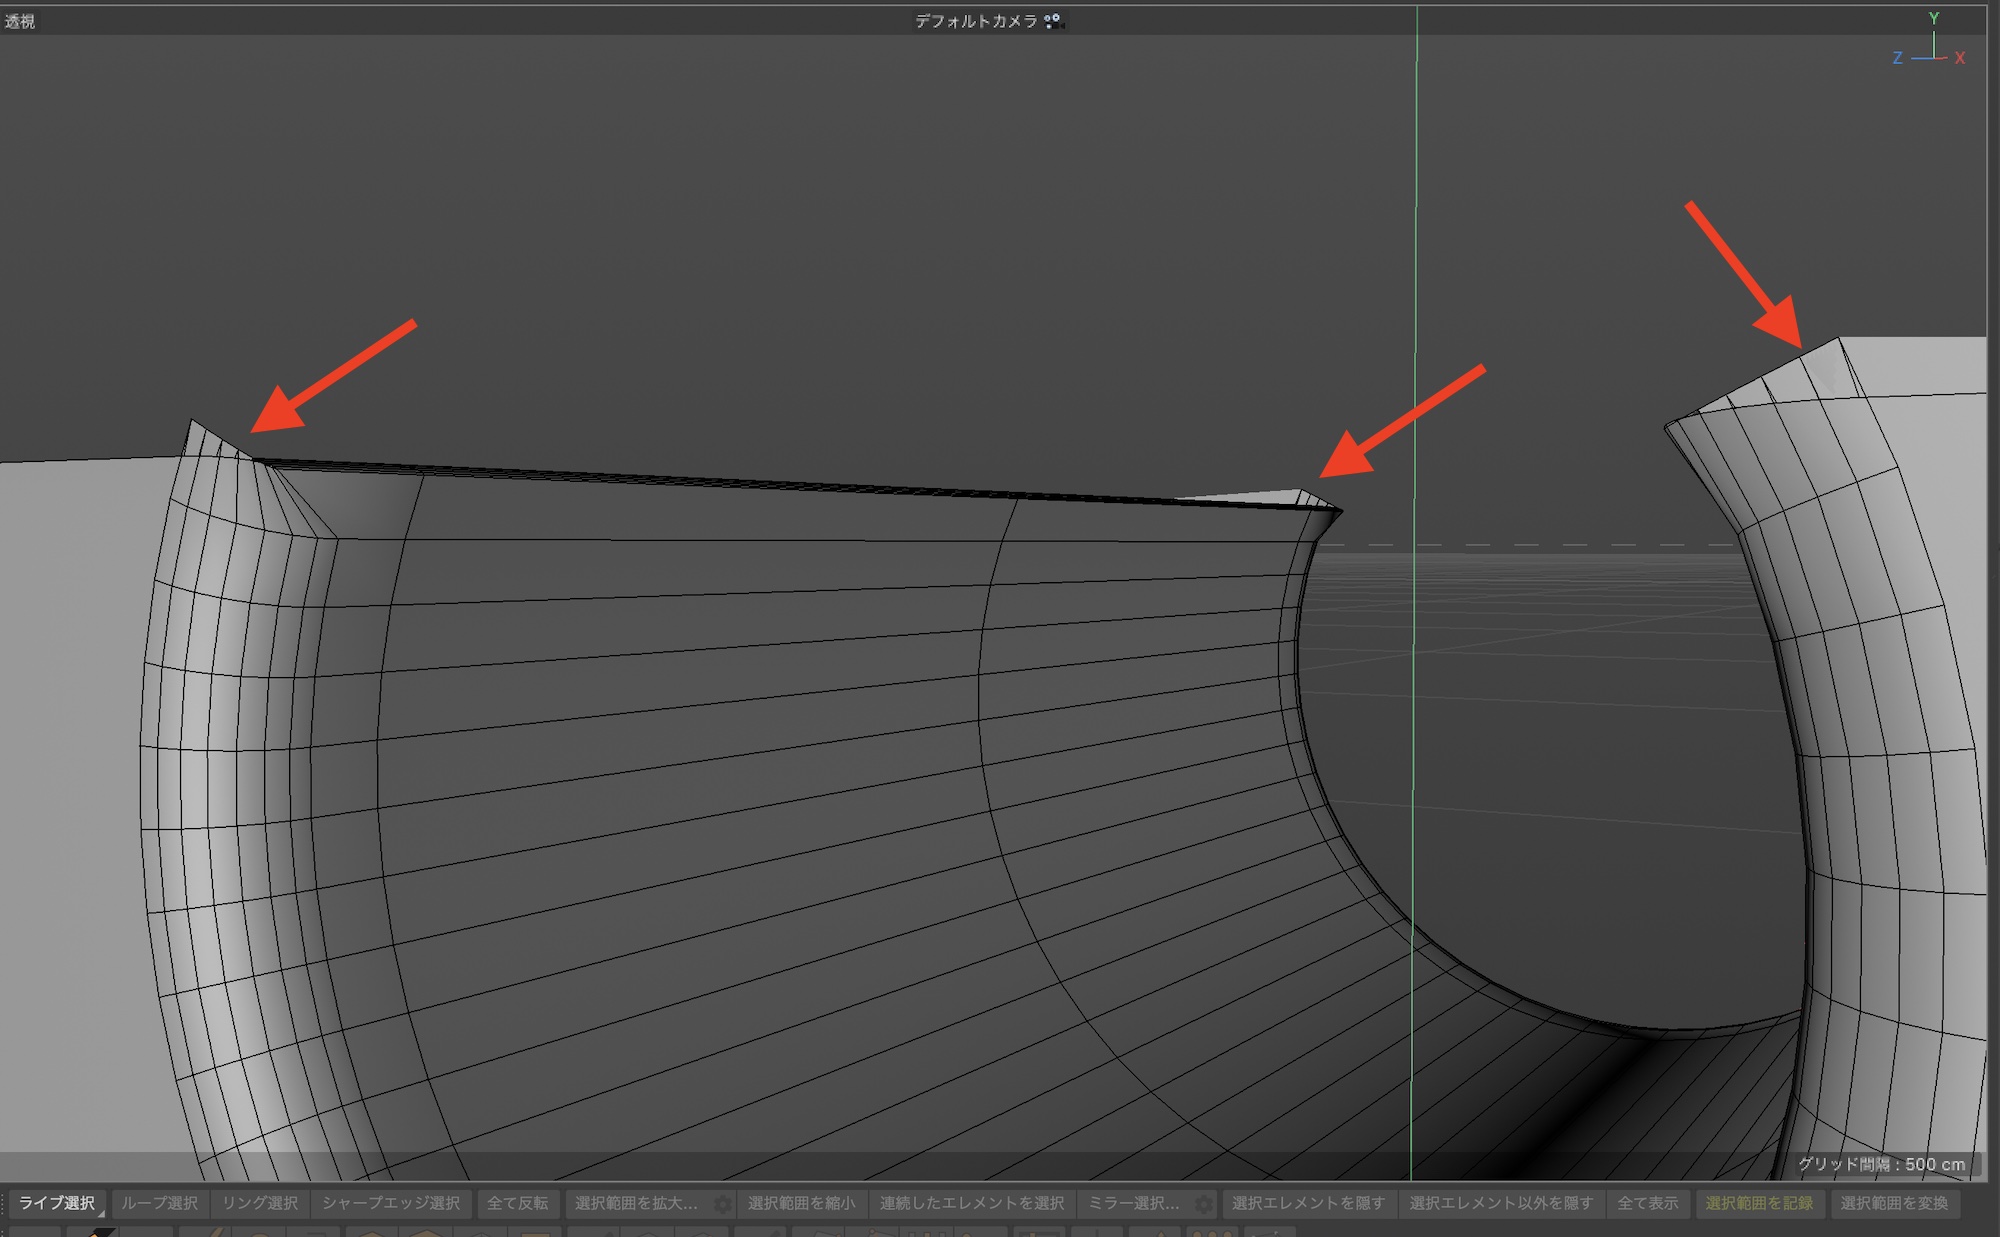Activate リング選択 ring selection
Image resolution: width=2000 pixels, height=1237 pixels.
point(260,1203)
